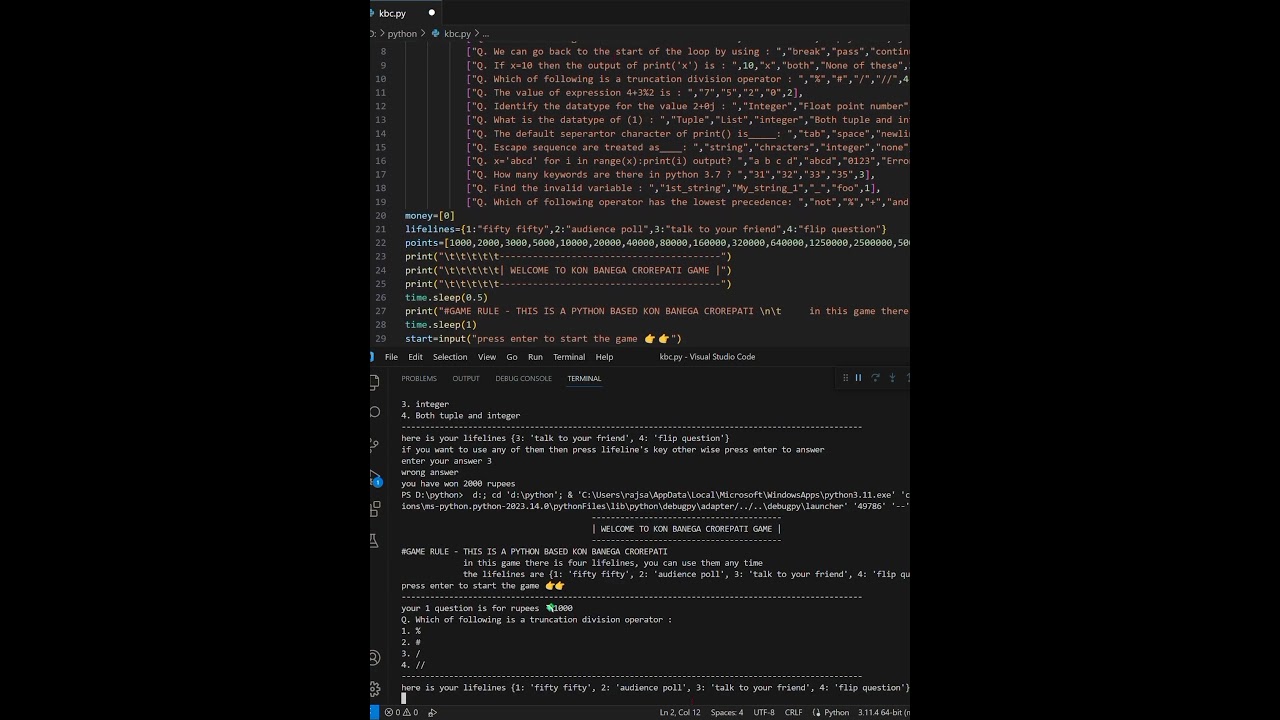Open the Extensions view
Viewport: 1280px width, 720px height.
pos(375,508)
